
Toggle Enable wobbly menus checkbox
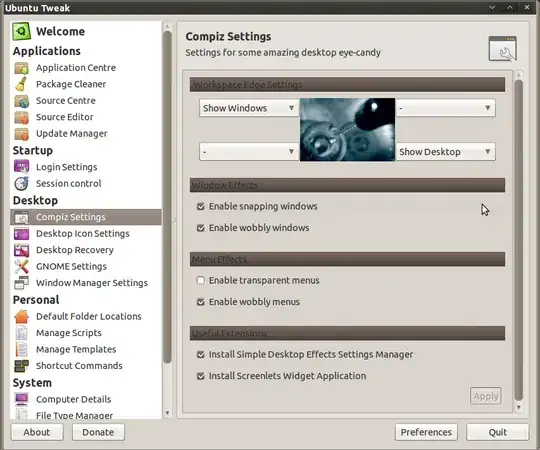(x=201, y=302)
